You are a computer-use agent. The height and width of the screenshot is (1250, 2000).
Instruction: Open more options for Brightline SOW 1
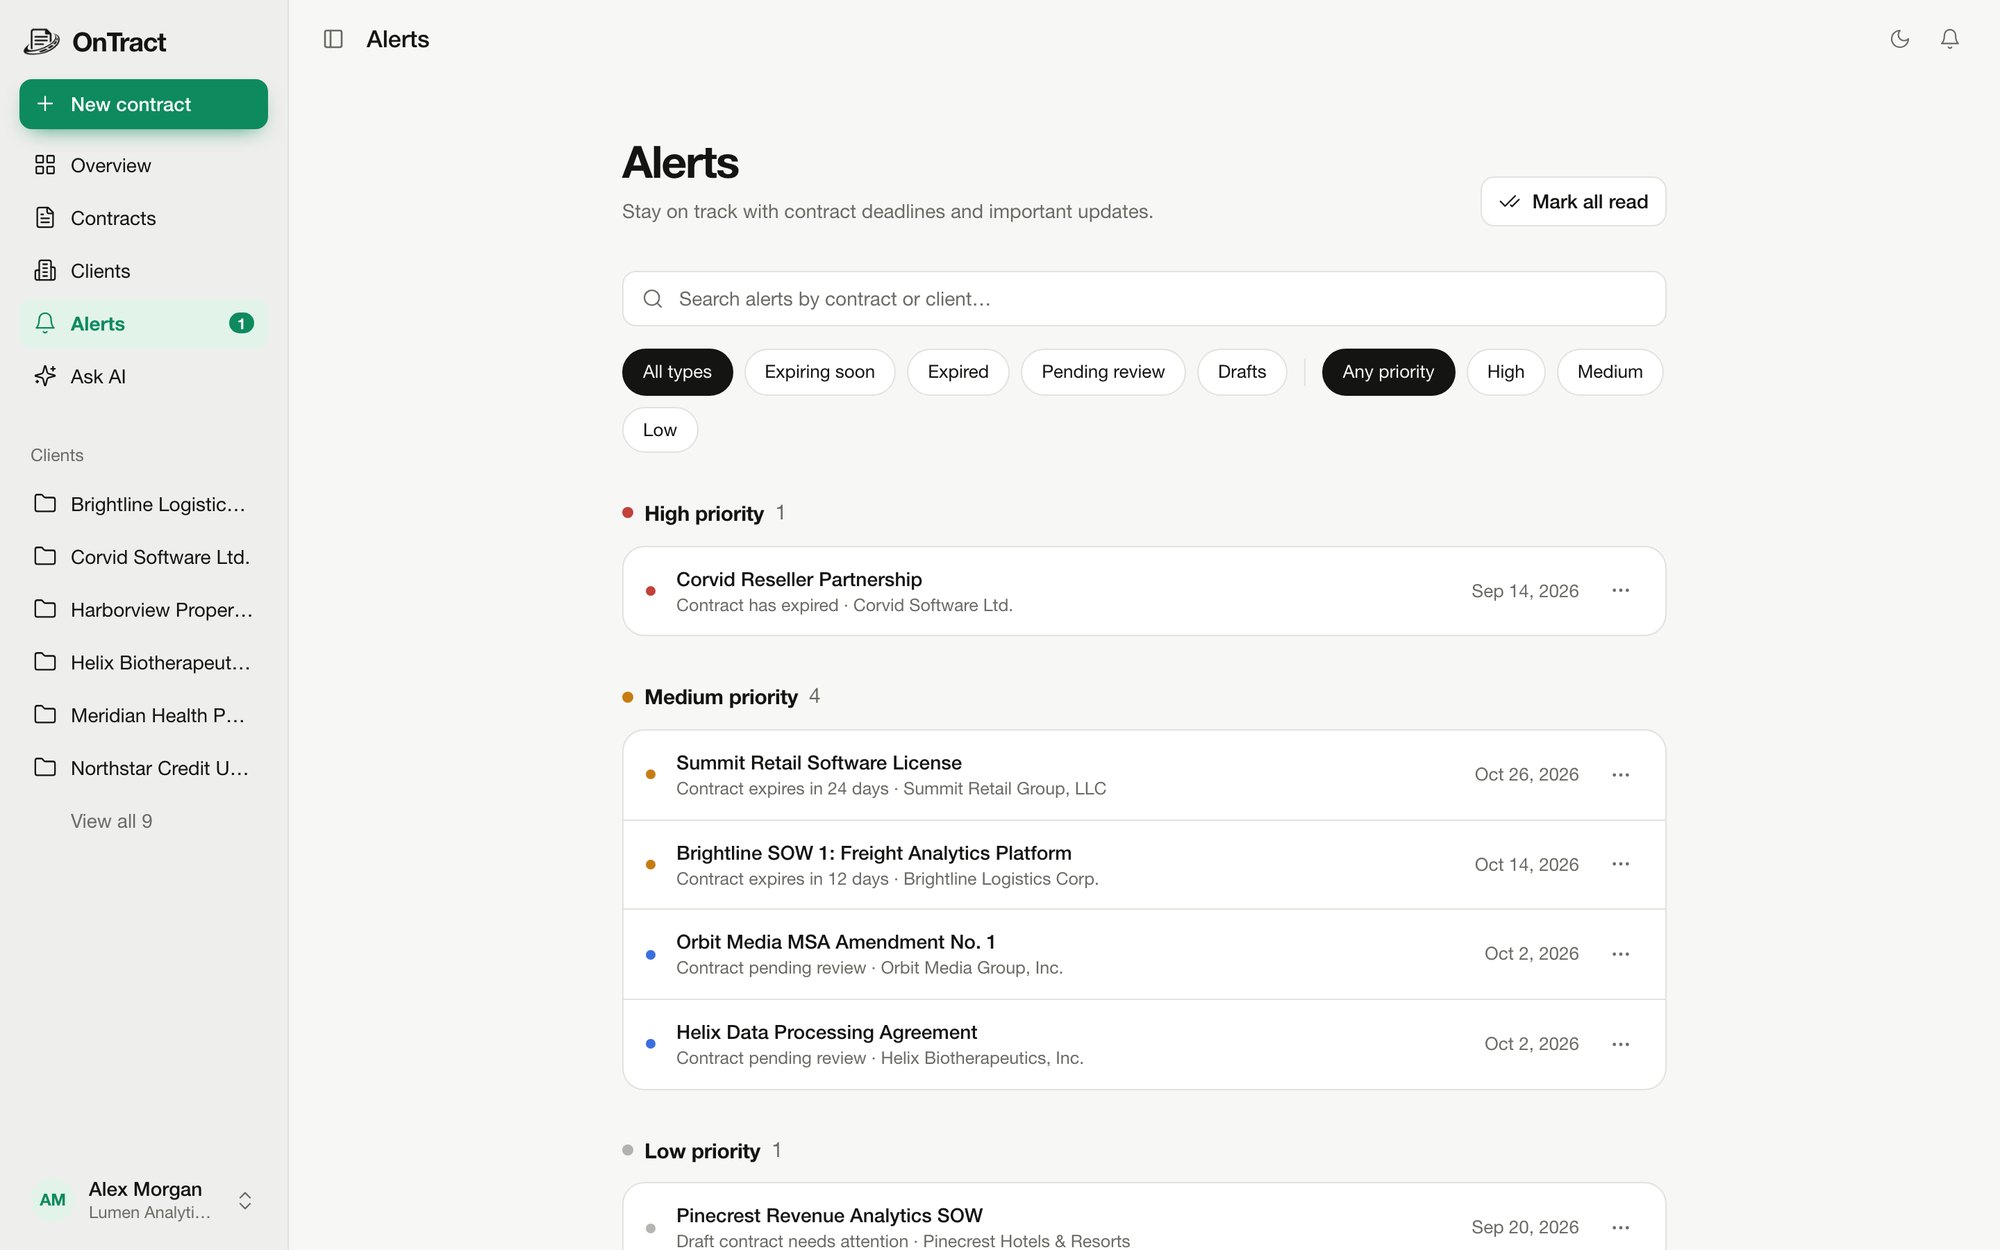coord(1621,864)
